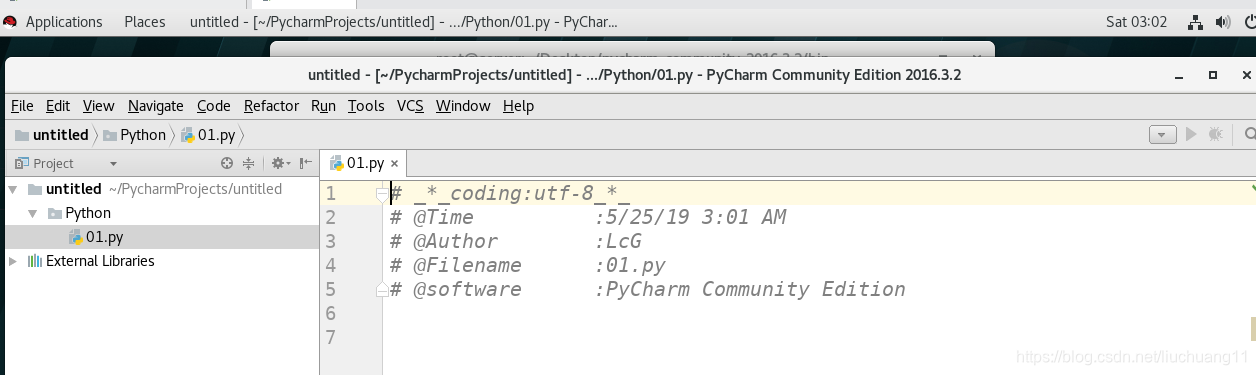Open the Project panel gear settings

coord(280,163)
